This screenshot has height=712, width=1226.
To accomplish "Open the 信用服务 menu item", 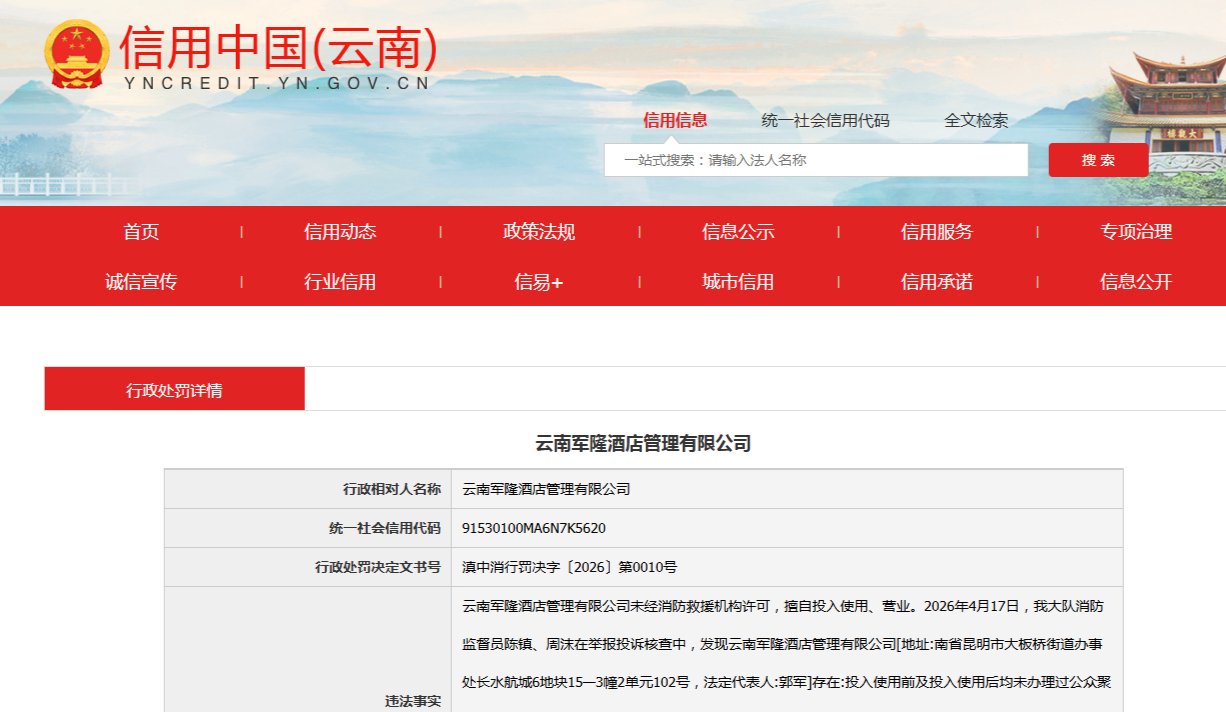I will [937, 232].
